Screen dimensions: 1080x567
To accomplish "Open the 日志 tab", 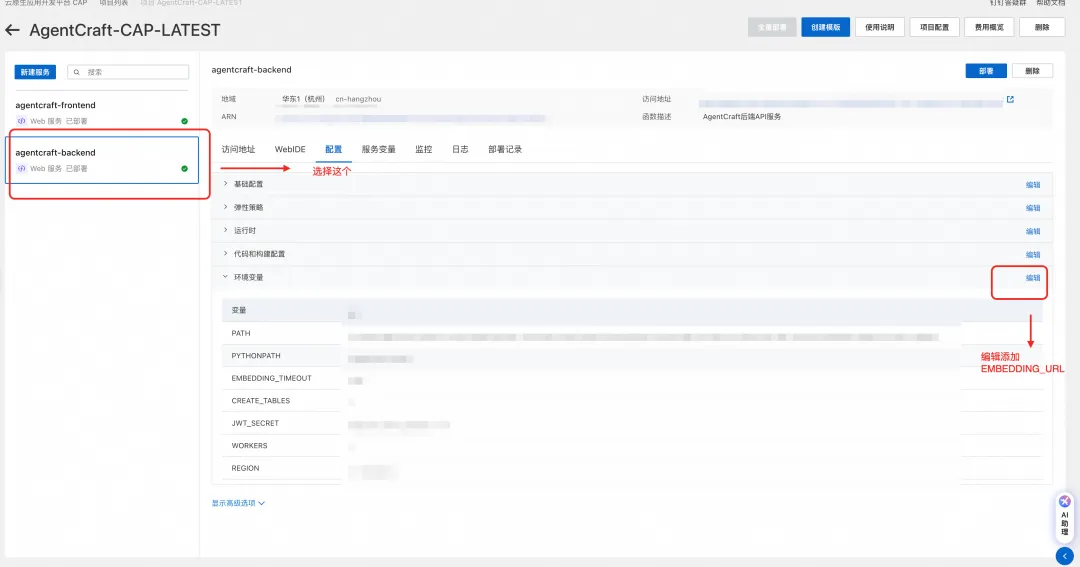I will [x=460, y=150].
